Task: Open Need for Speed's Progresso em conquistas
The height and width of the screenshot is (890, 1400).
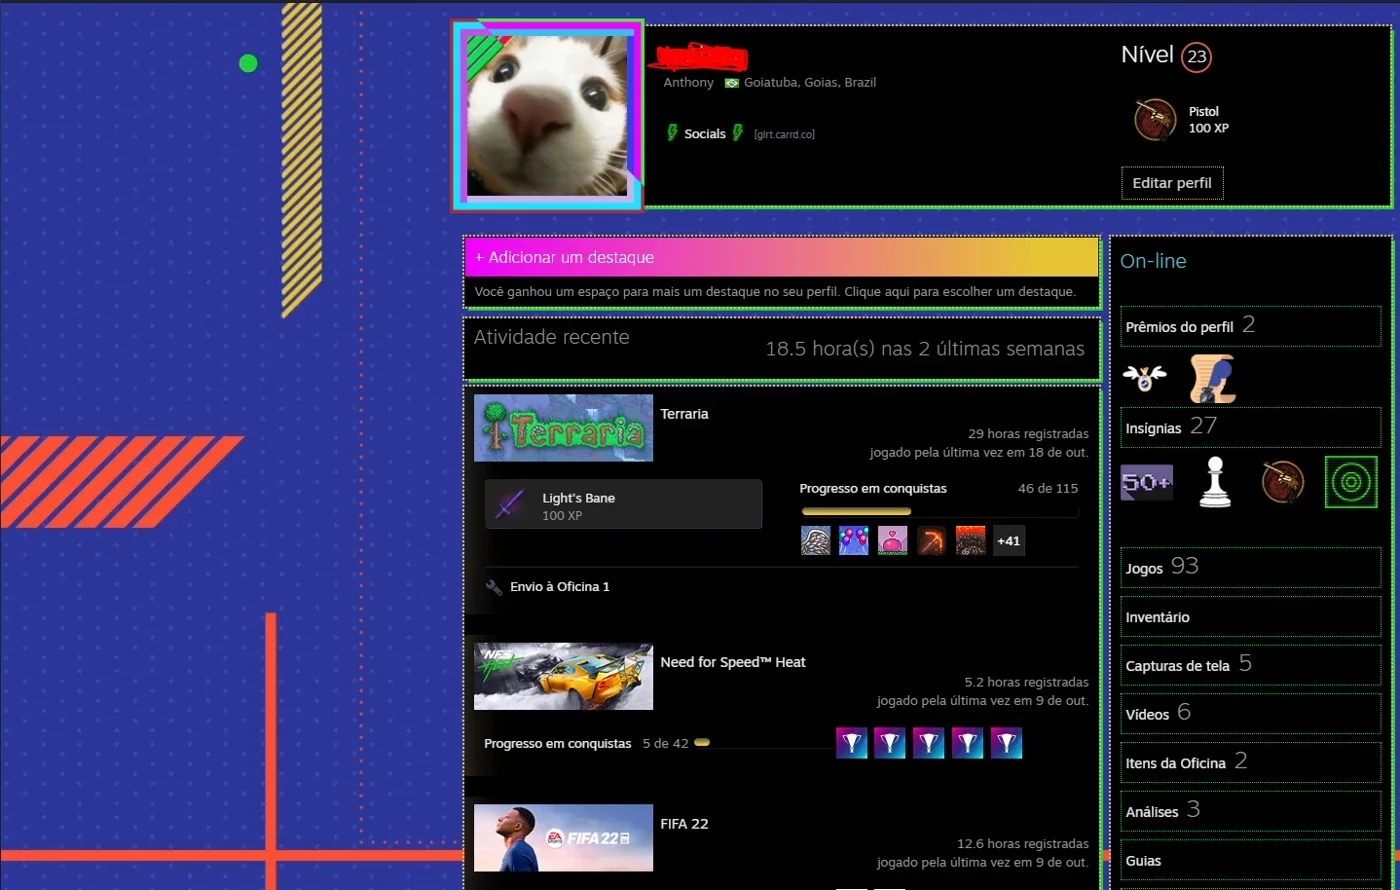Action: pos(558,744)
